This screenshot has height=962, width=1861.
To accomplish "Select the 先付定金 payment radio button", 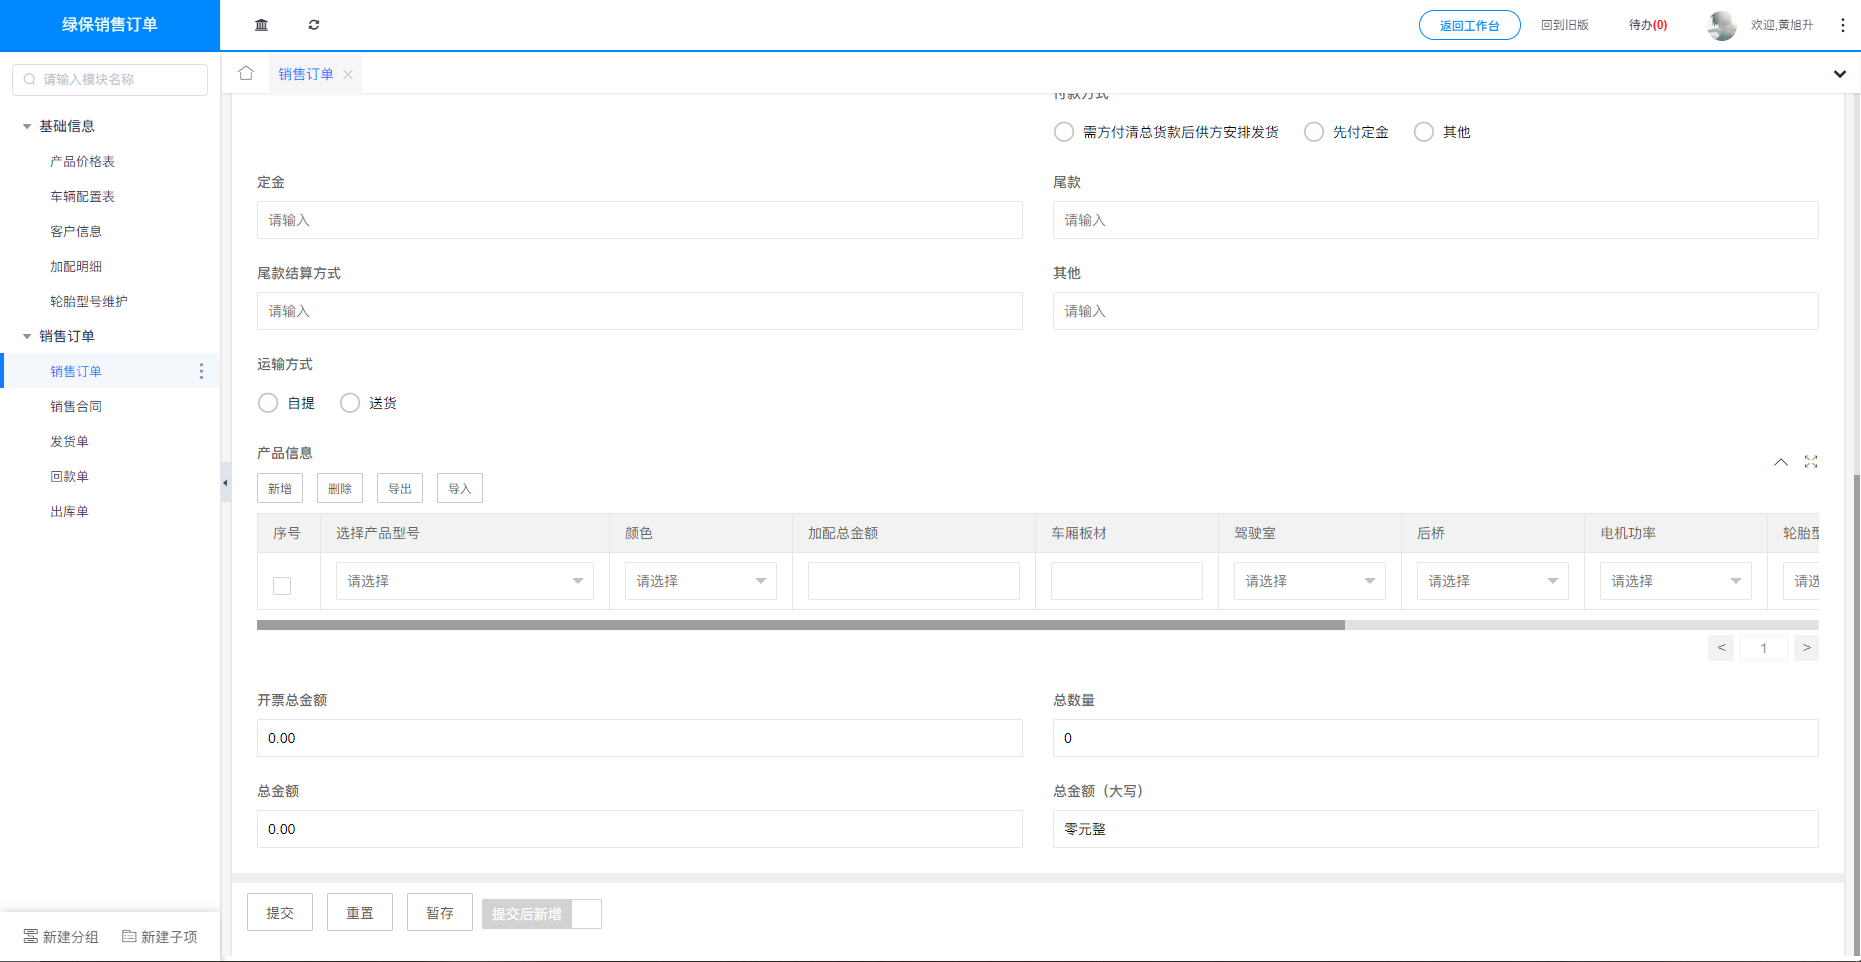I will [x=1314, y=131].
